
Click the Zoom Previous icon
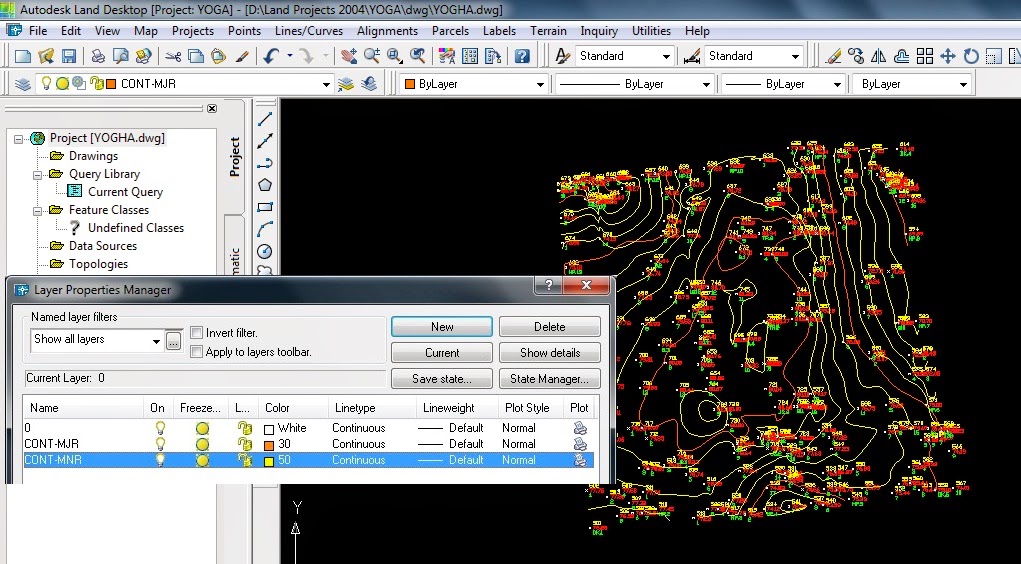(417, 57)
